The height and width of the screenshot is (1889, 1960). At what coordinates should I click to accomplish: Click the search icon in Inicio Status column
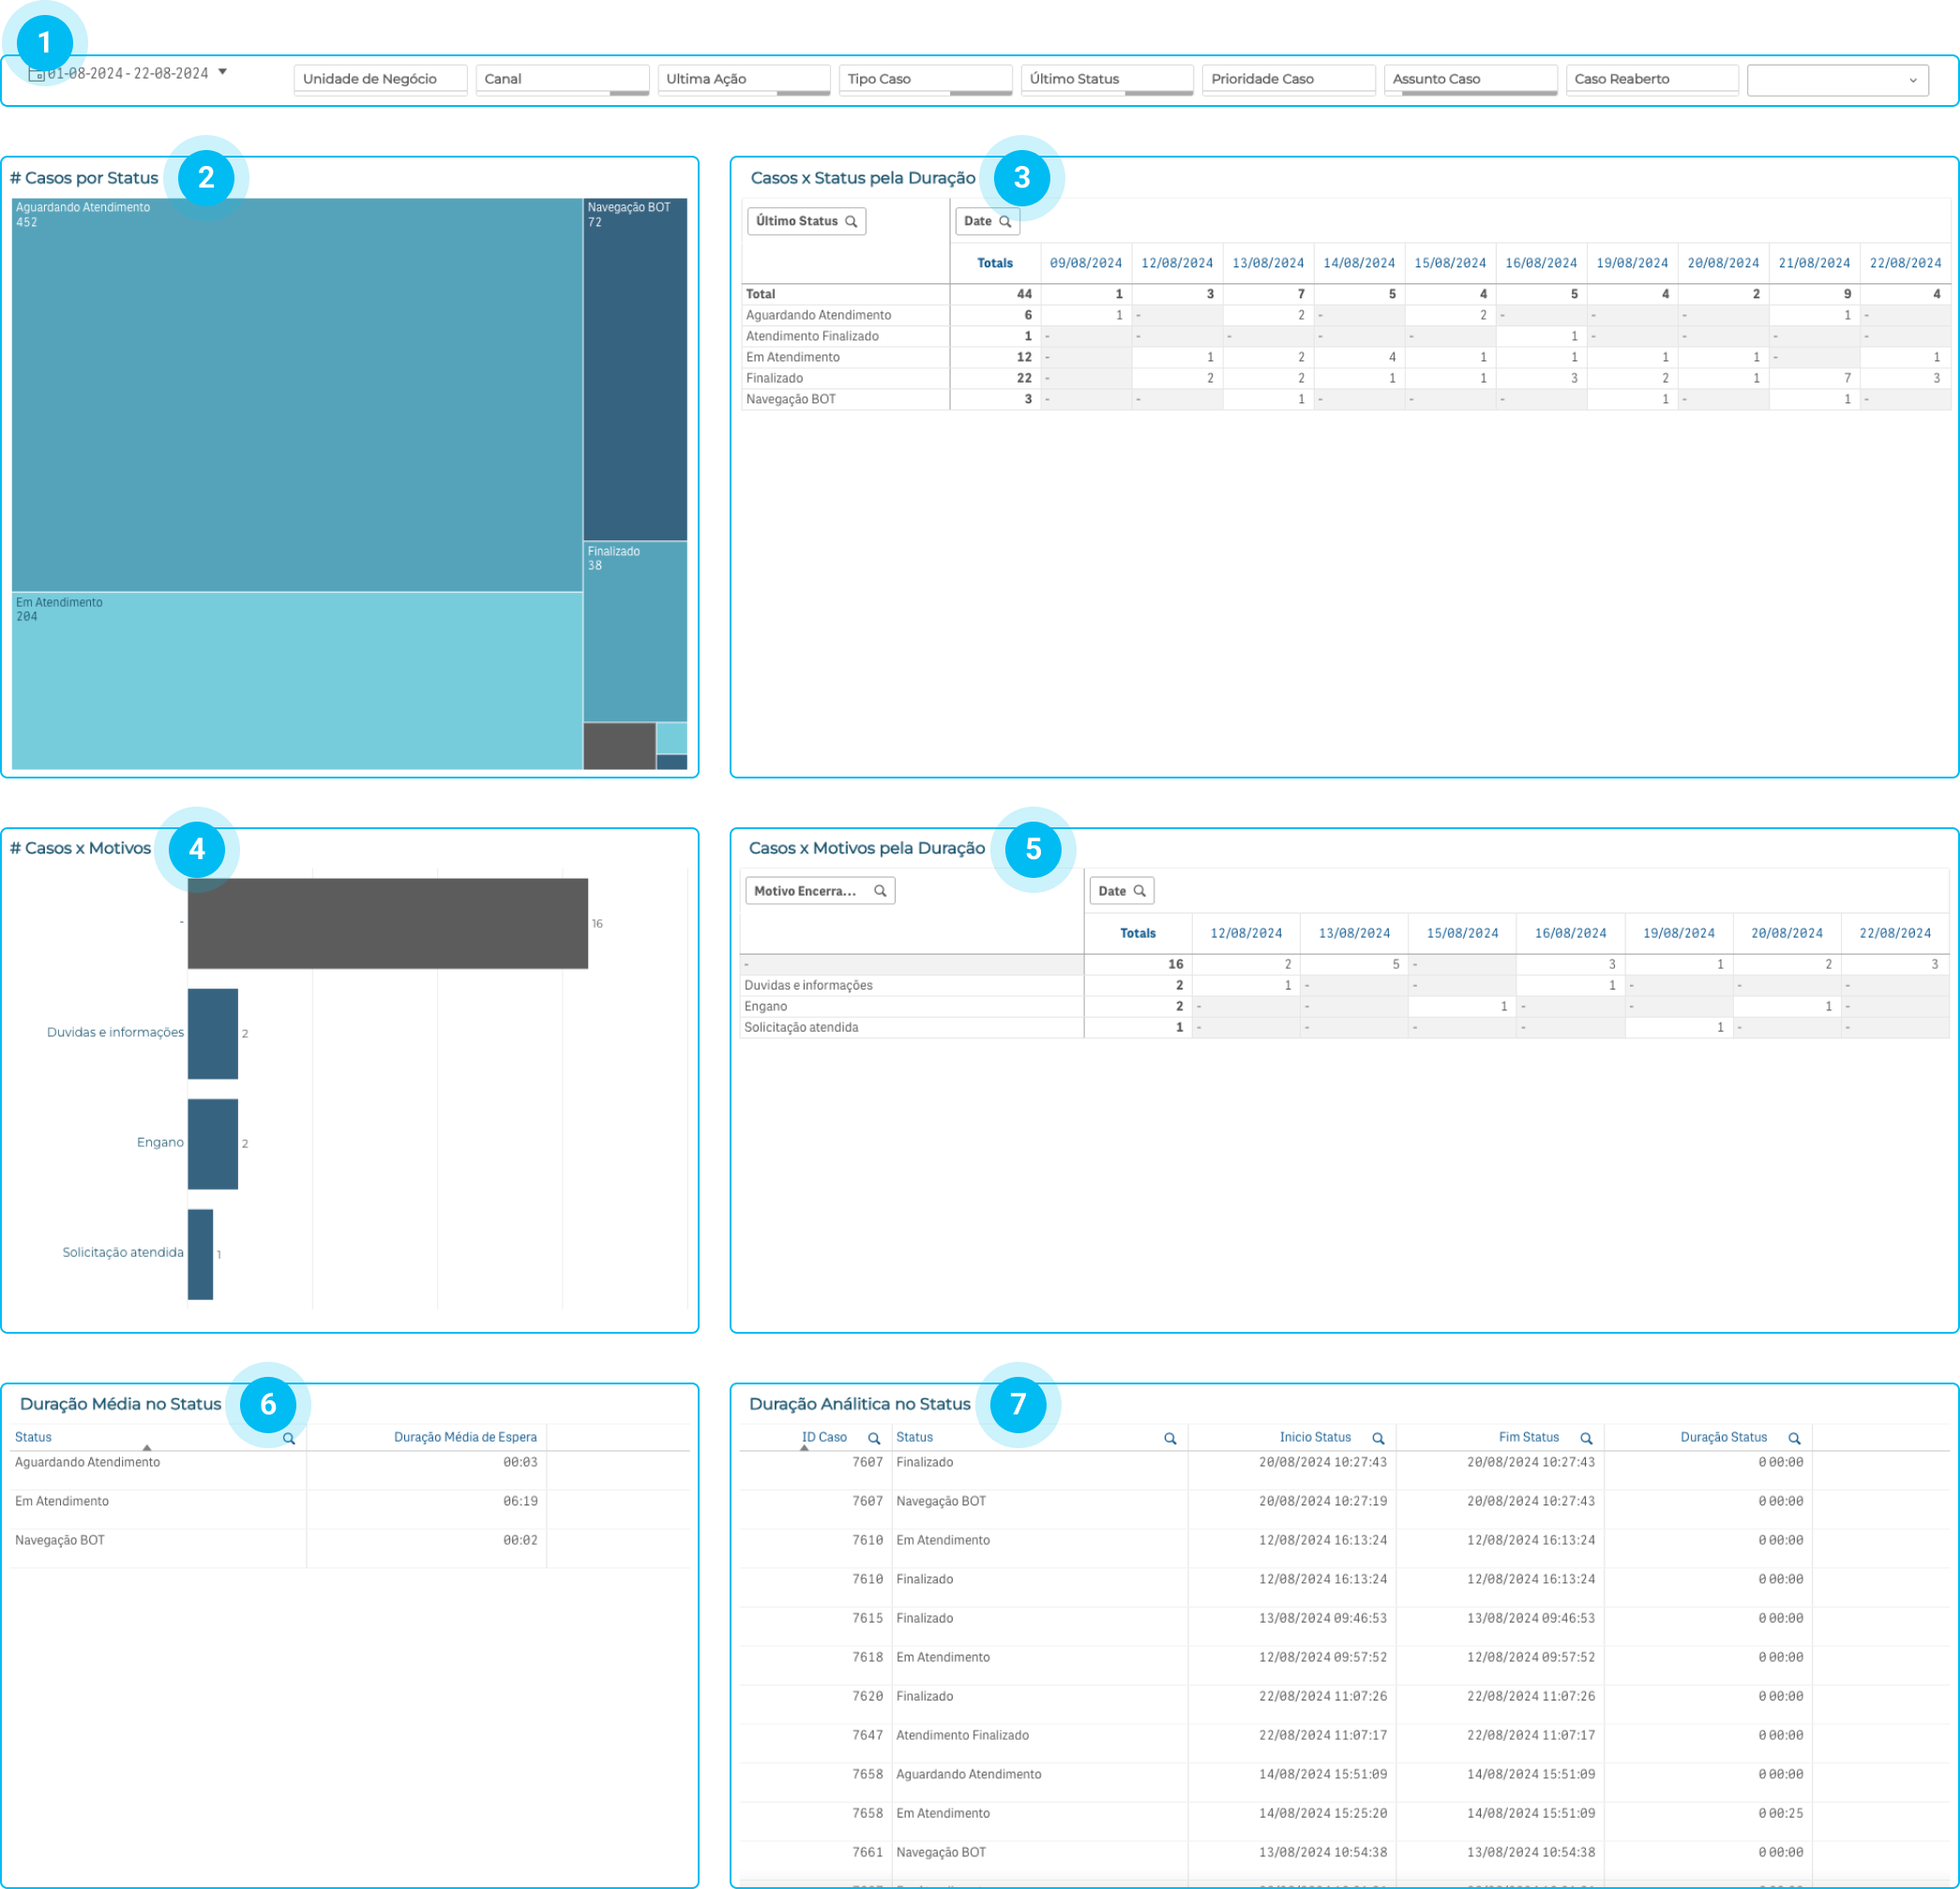[1378, 1438]
